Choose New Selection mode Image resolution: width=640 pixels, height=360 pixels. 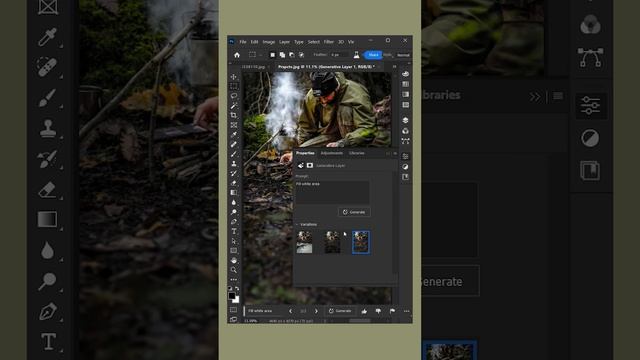273,55
